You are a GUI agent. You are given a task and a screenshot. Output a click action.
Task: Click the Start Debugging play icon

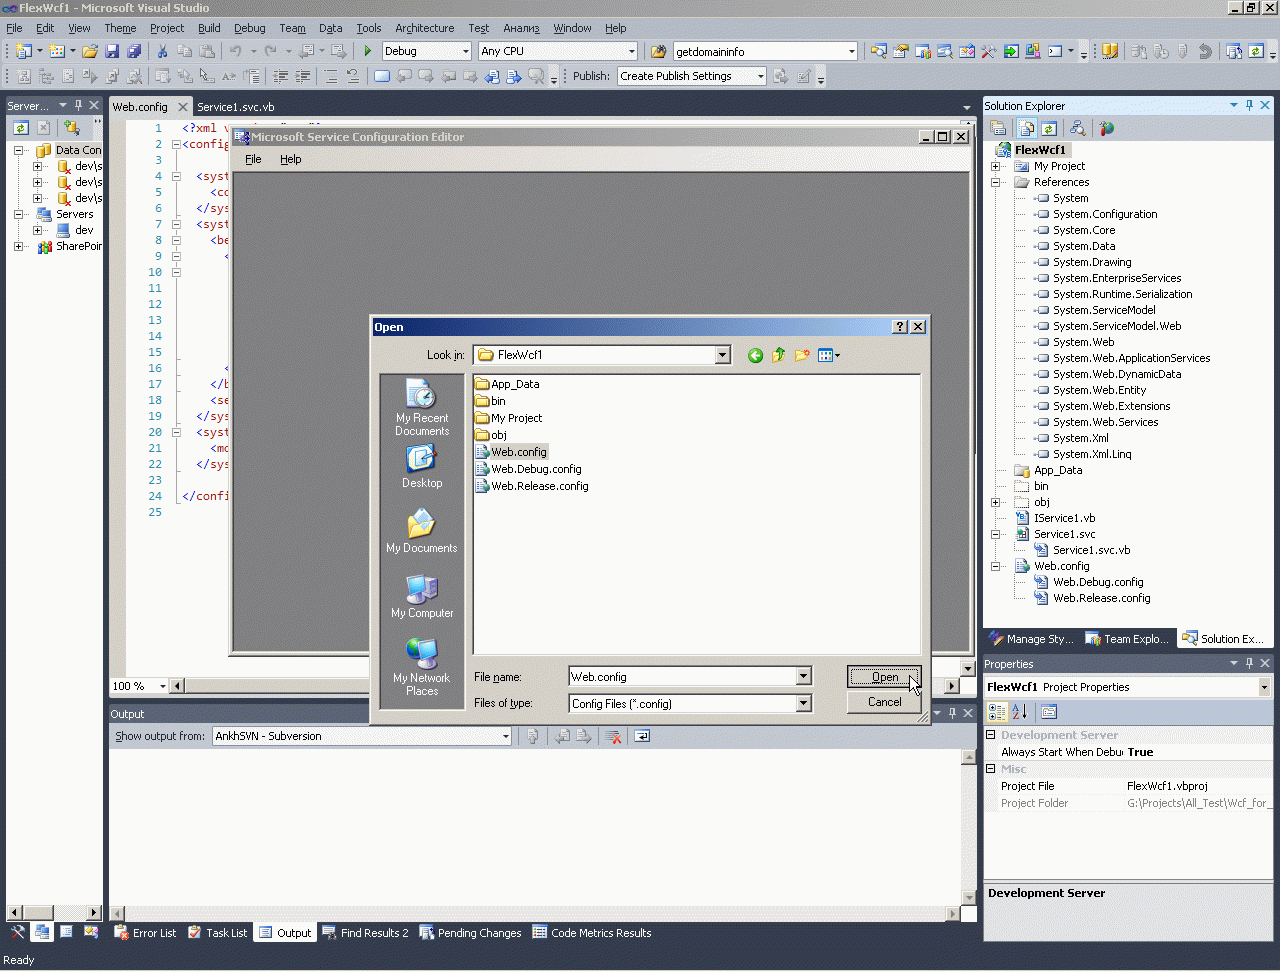click(x=368, y=51)
